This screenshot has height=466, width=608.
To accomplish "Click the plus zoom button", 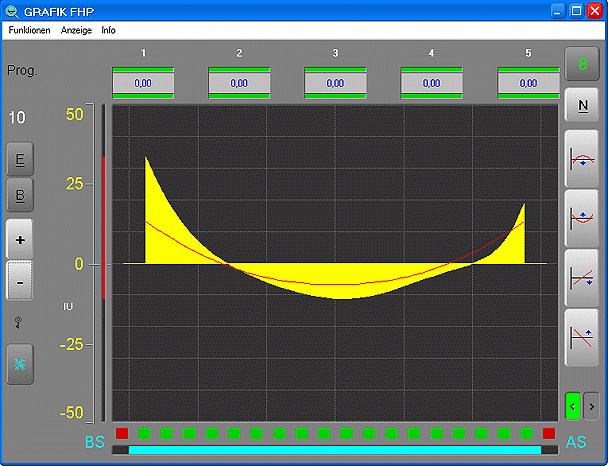I will pos(20,240).
